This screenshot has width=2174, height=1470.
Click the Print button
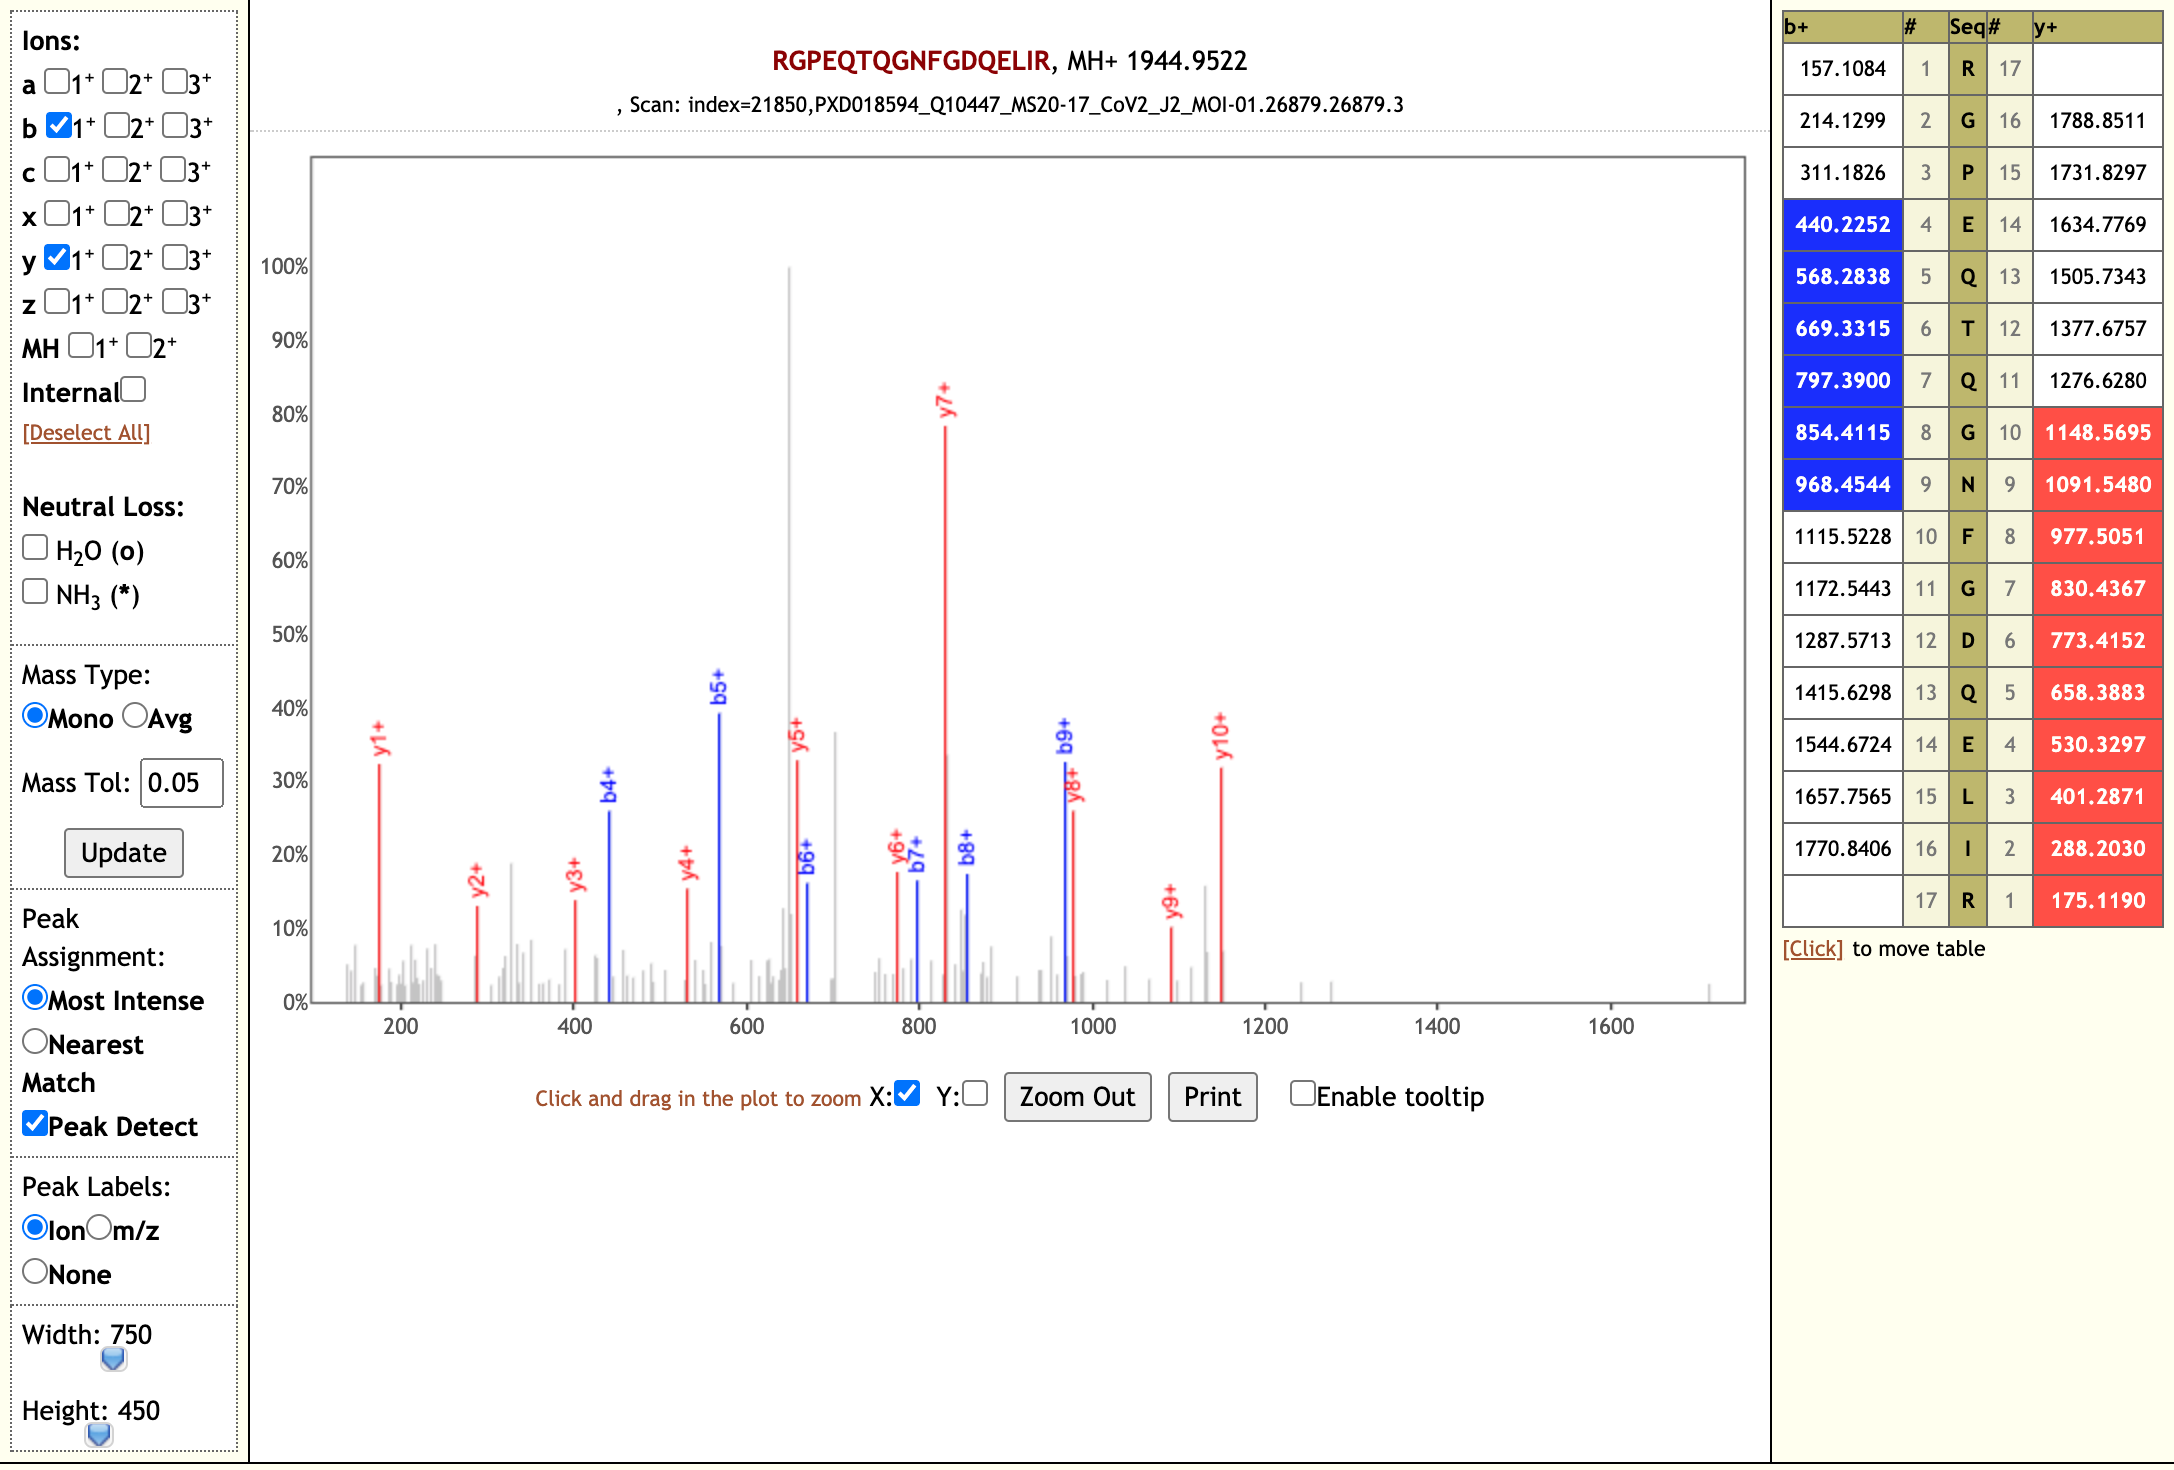1212,1097
